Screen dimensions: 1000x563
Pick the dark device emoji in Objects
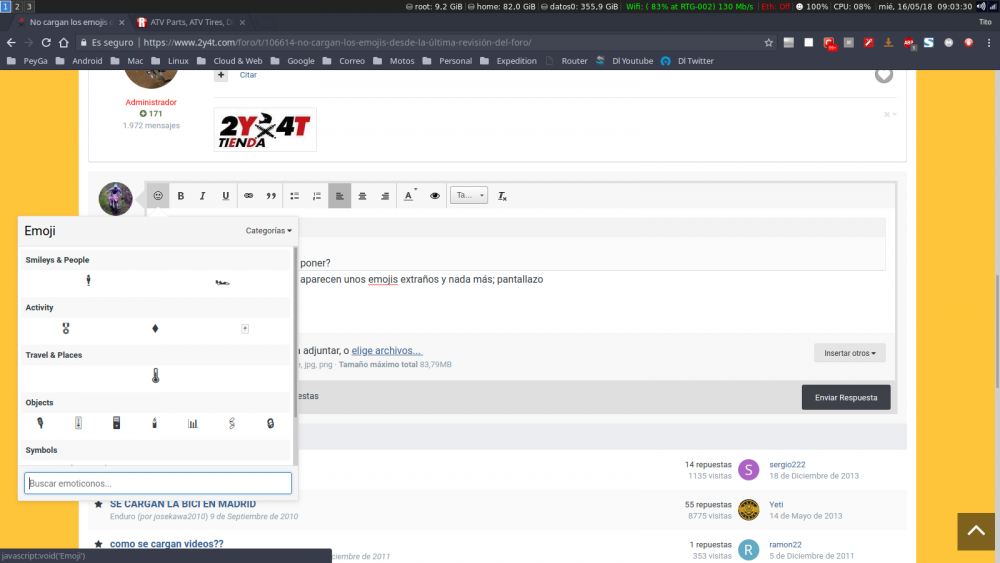point(117,423)
